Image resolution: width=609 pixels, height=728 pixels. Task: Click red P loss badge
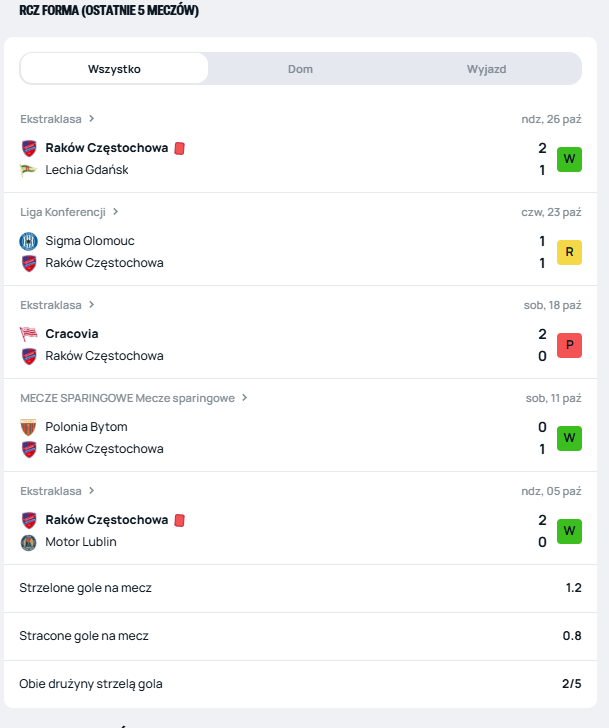coord(569,345)
